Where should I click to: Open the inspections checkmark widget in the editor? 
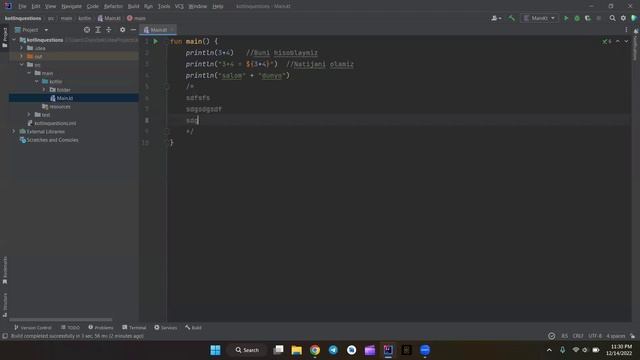tap(607, 41)
